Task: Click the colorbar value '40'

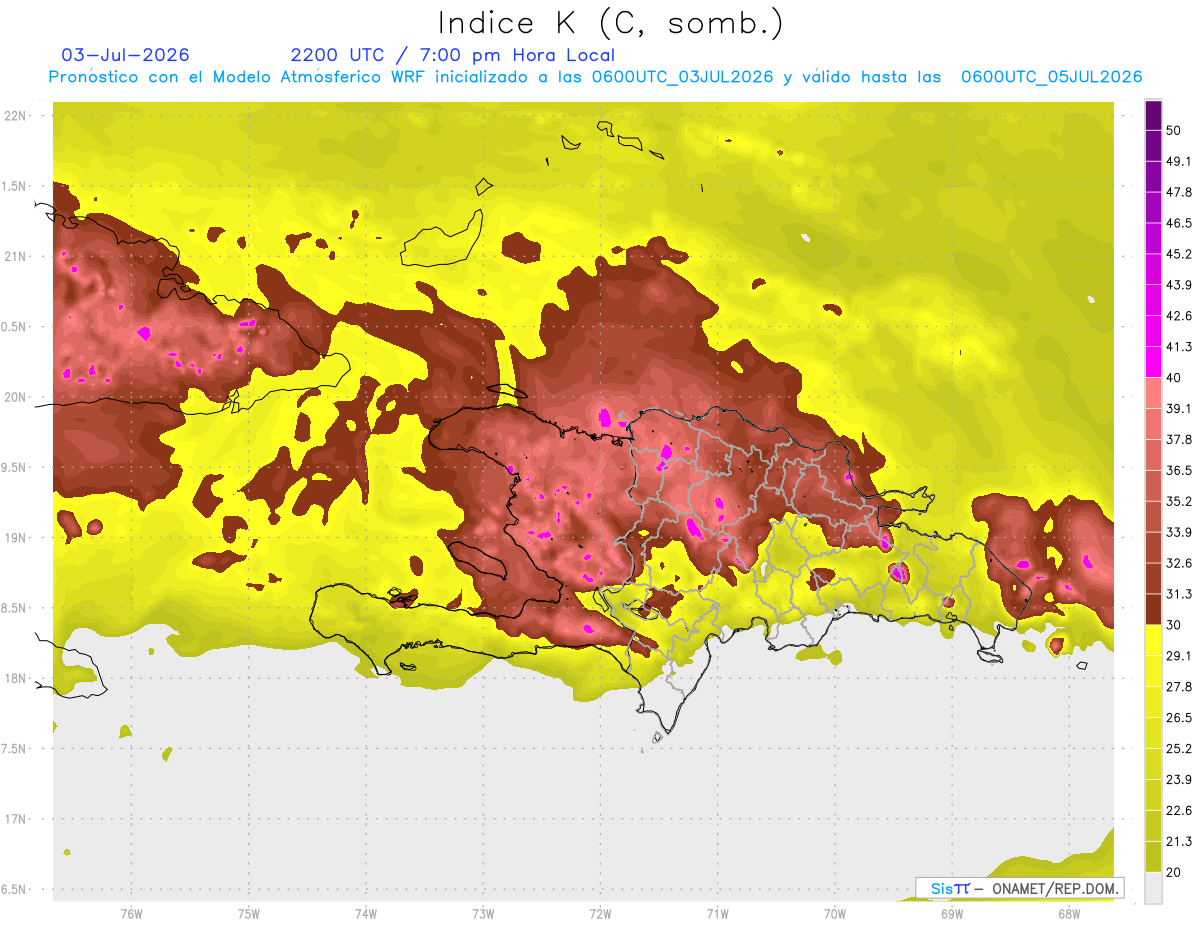Action: pos(1173,378)
